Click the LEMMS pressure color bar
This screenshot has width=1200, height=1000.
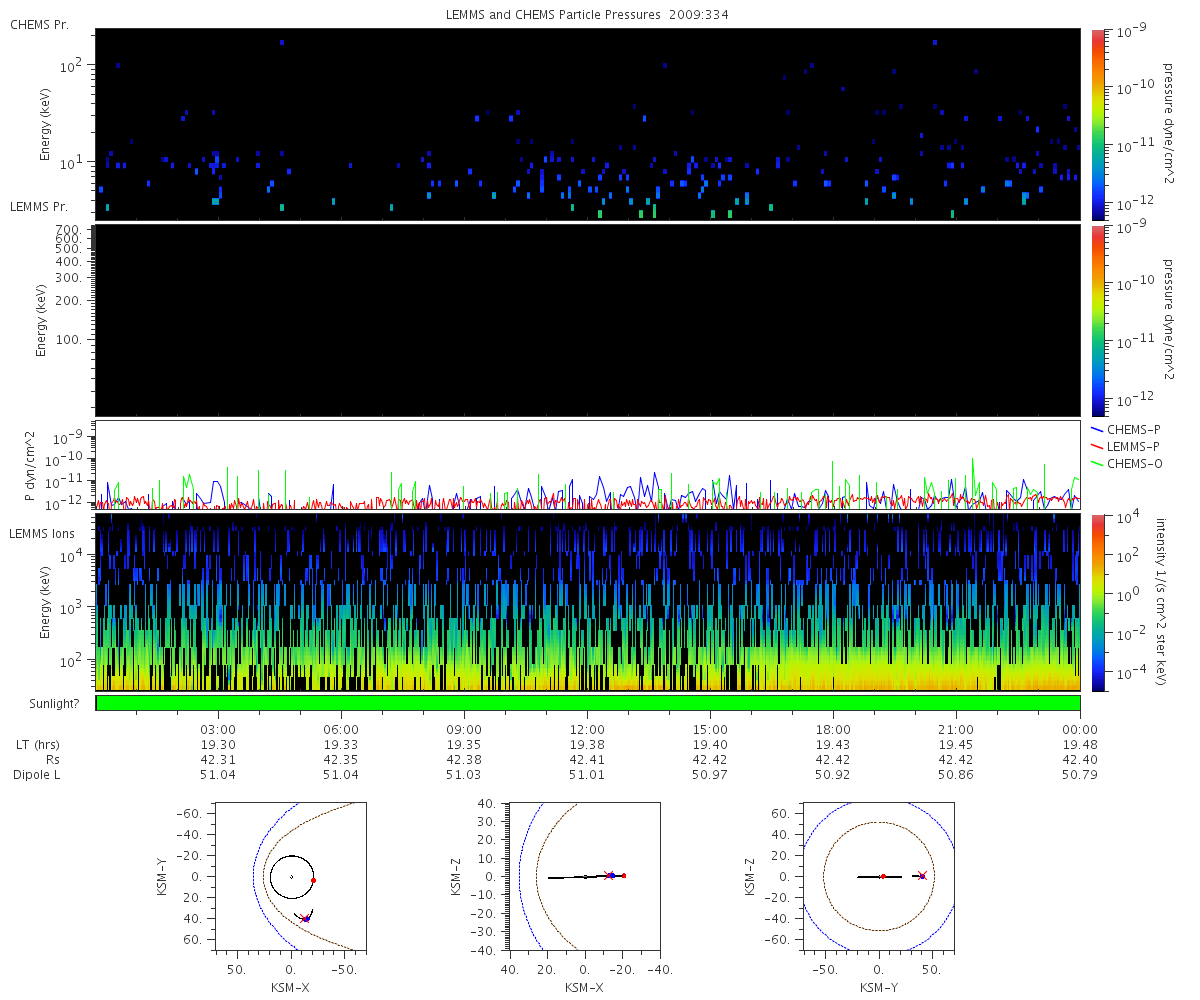(1097, 320)
